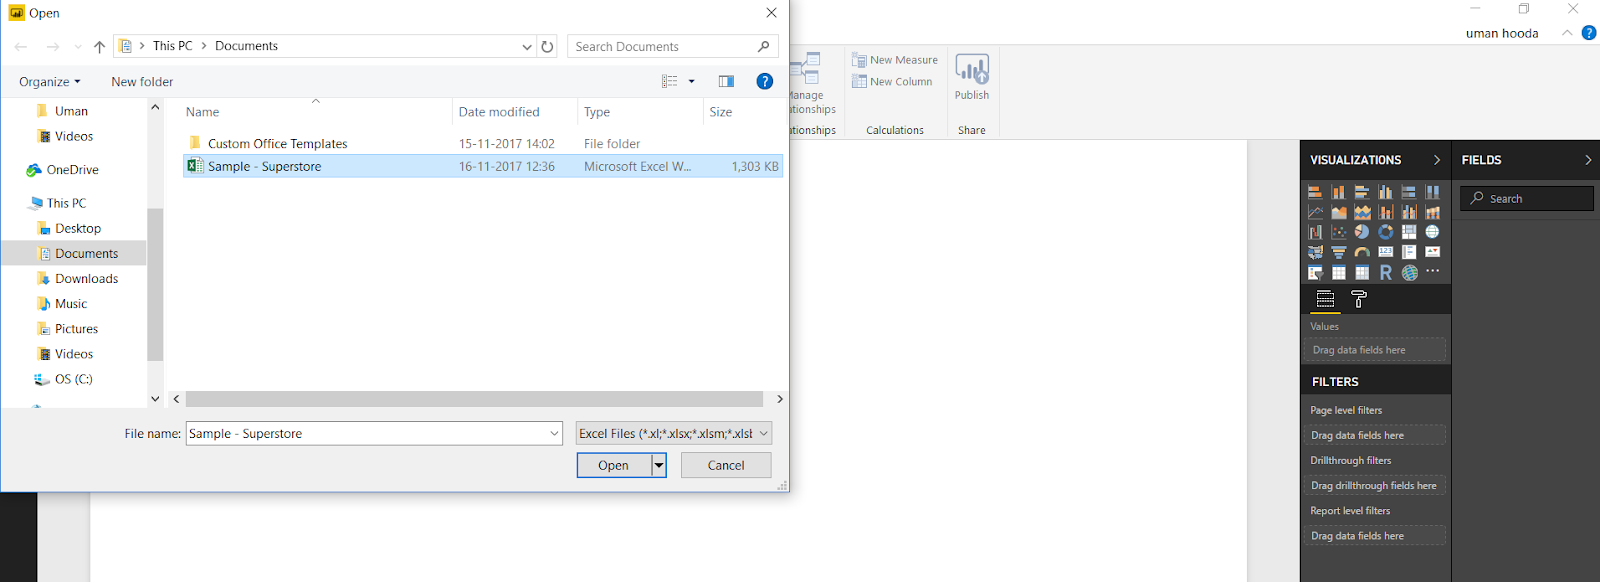Open more visuals ellipsis menu
This screenshot has height=582, width=1600.
1432,271
